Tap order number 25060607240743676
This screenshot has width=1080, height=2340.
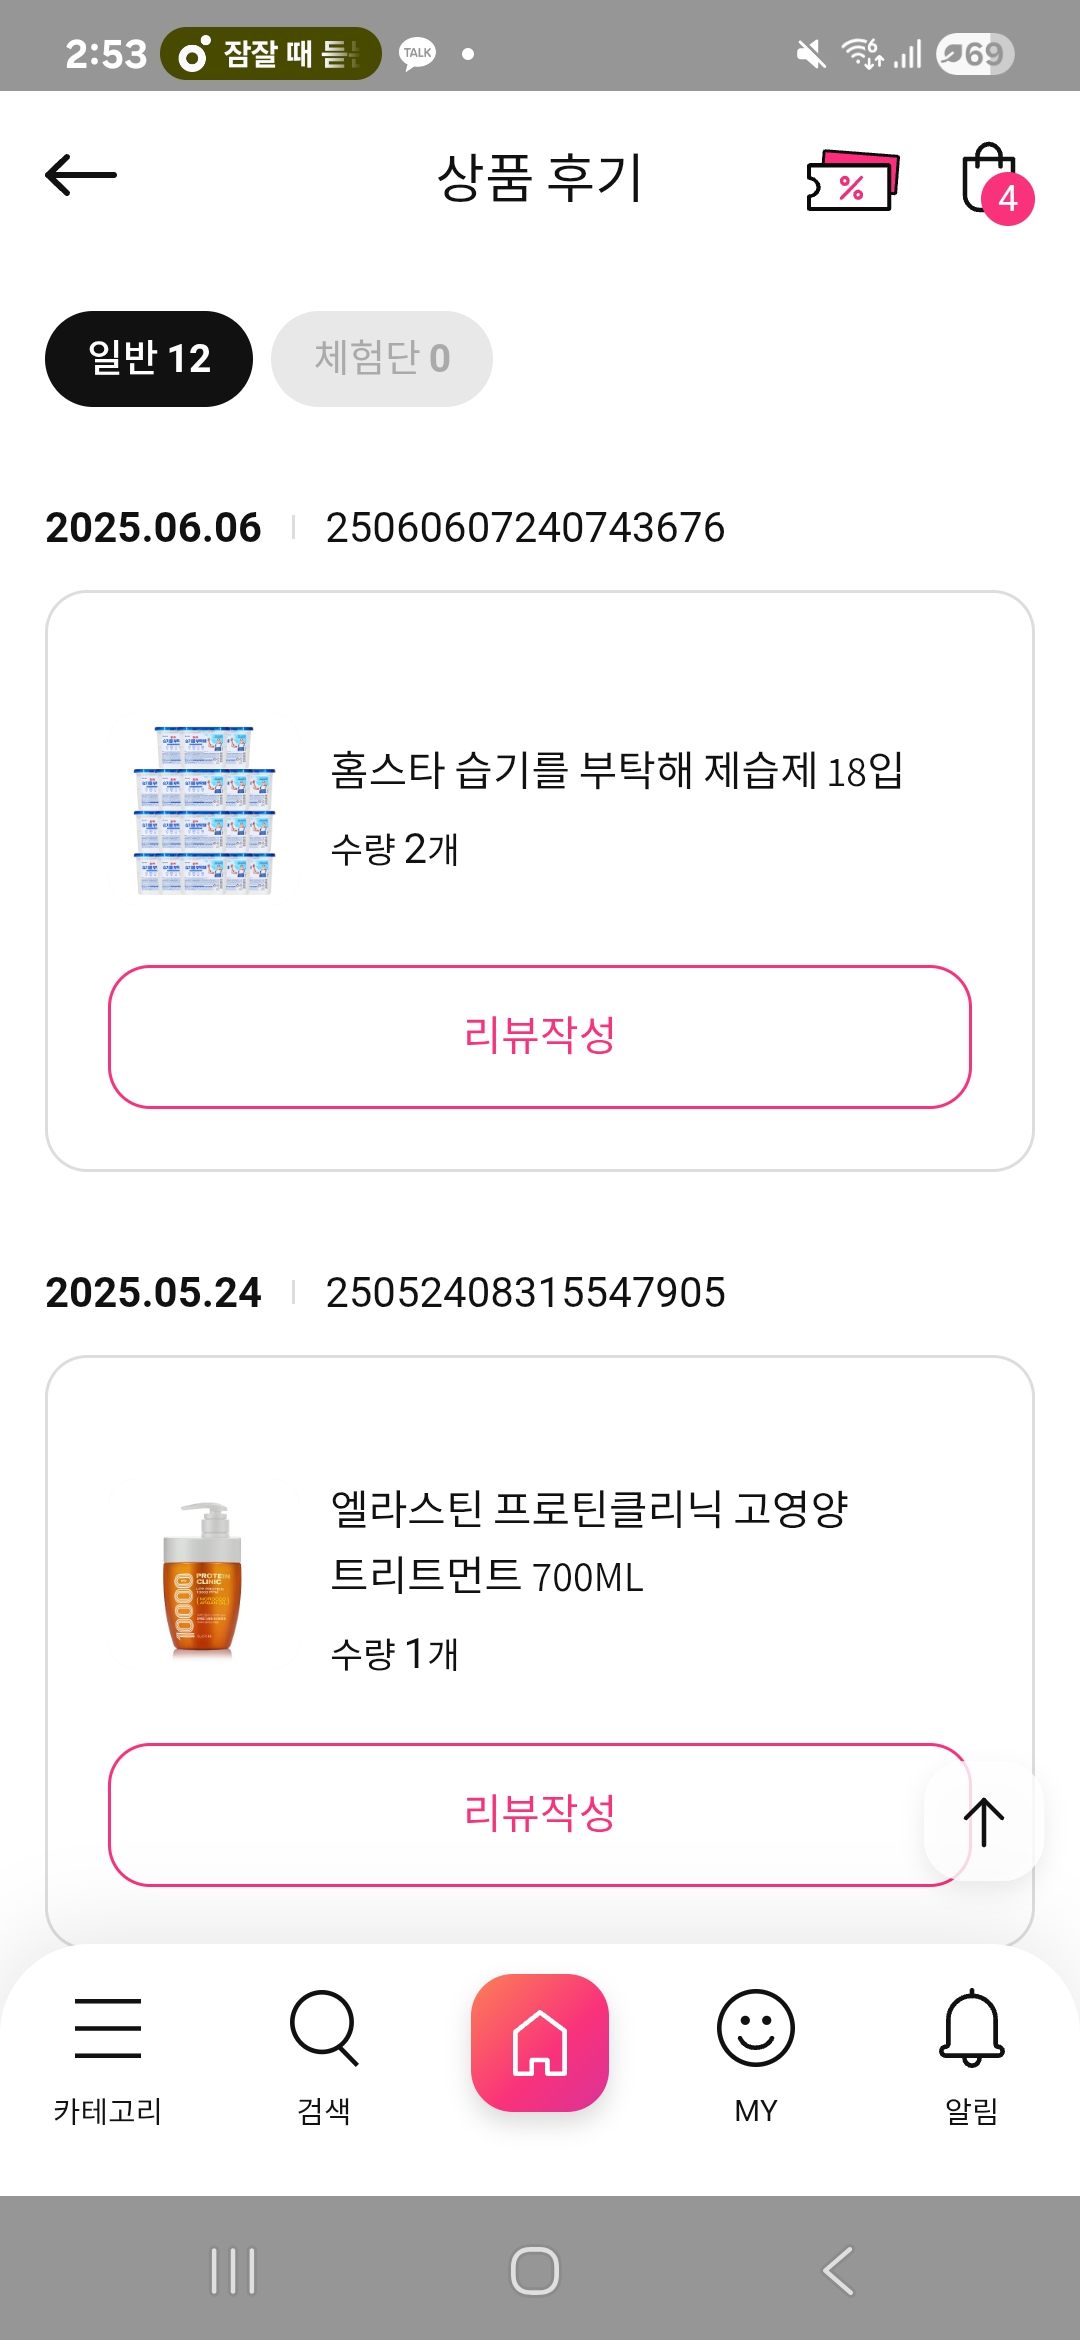pyautogui.click(x=525, y=528)
